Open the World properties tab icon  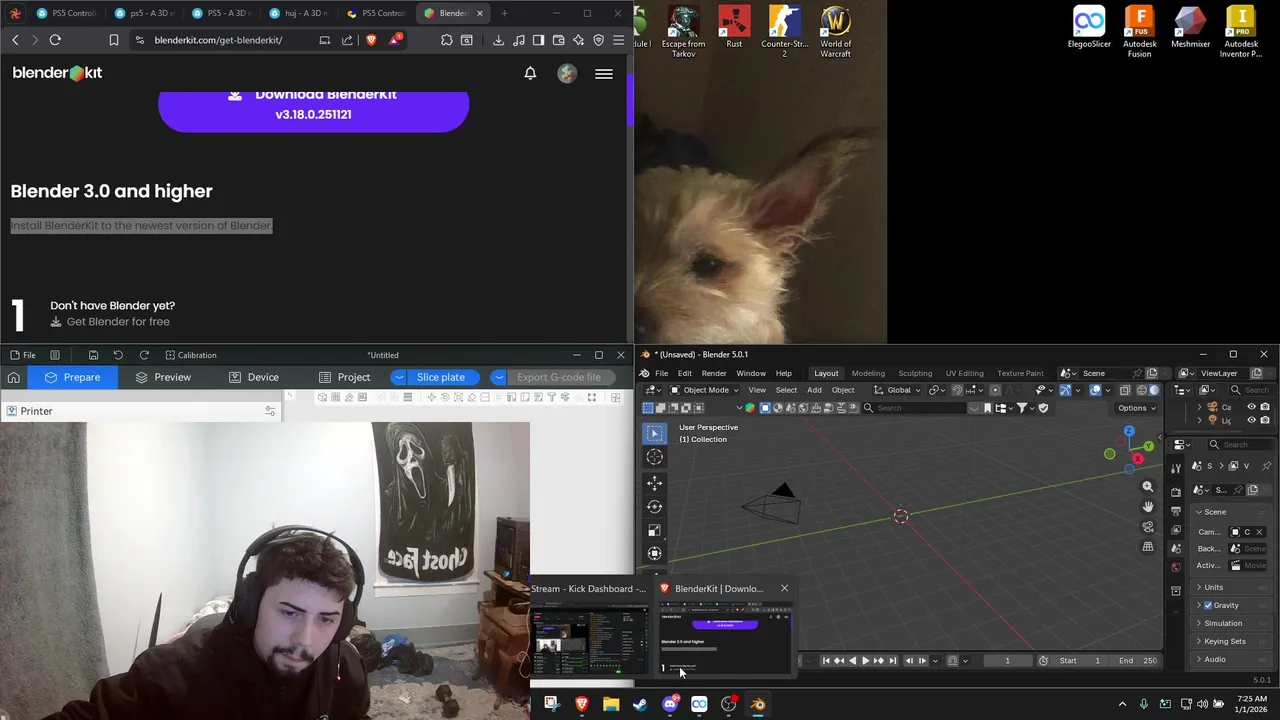pos(1176,567)
